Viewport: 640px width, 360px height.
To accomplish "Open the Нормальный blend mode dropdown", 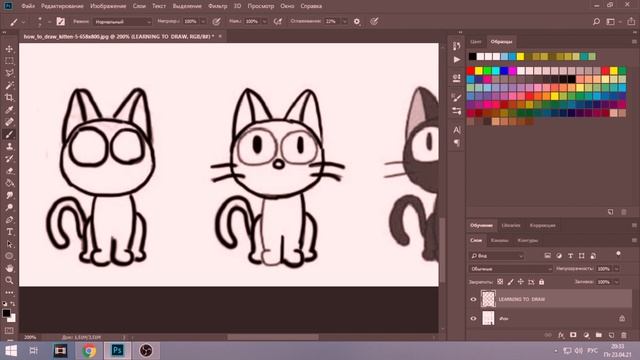I will point(122,22).
